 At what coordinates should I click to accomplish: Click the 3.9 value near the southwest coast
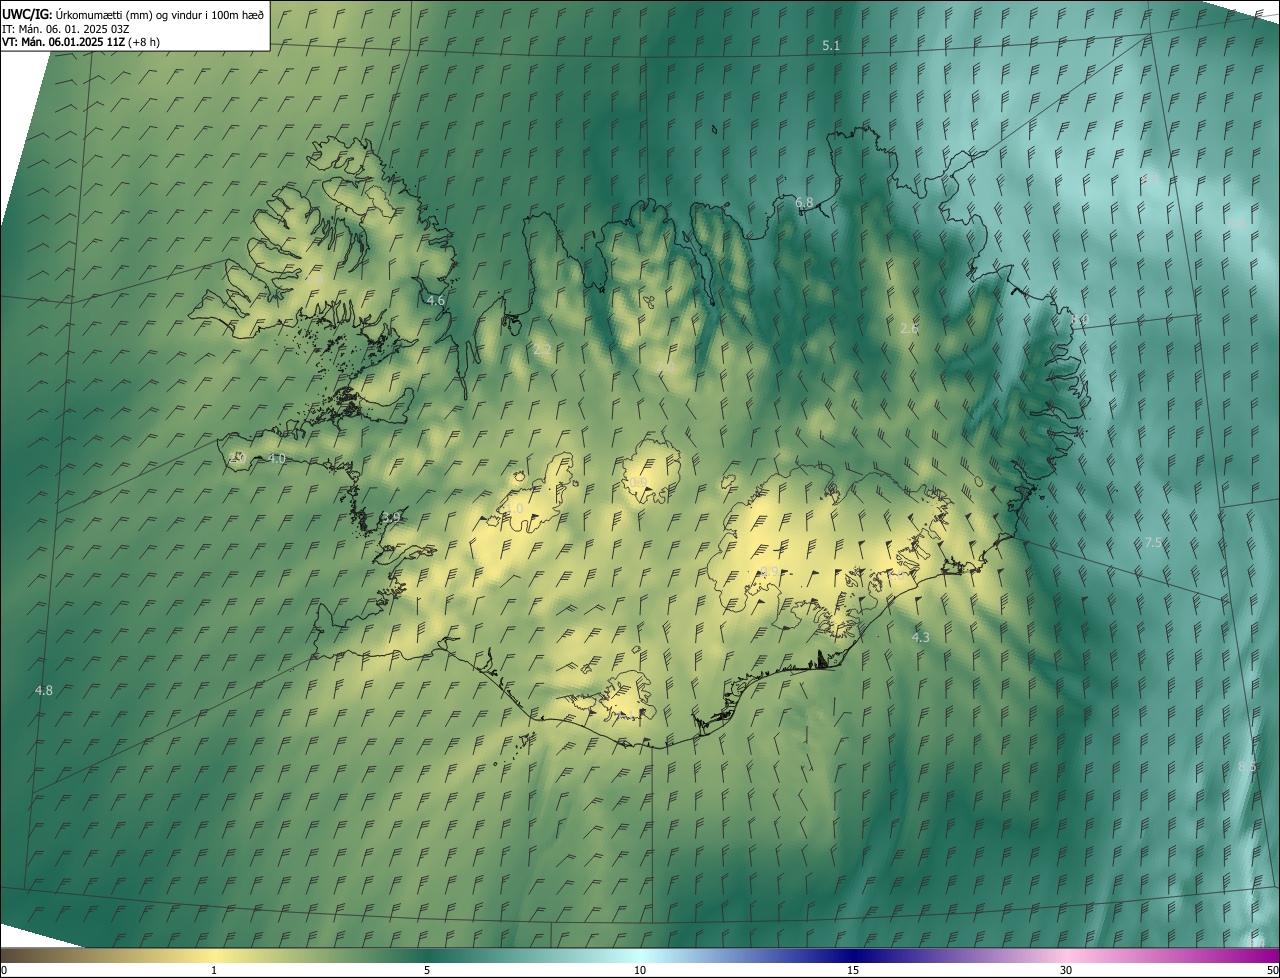pos(391,517)
